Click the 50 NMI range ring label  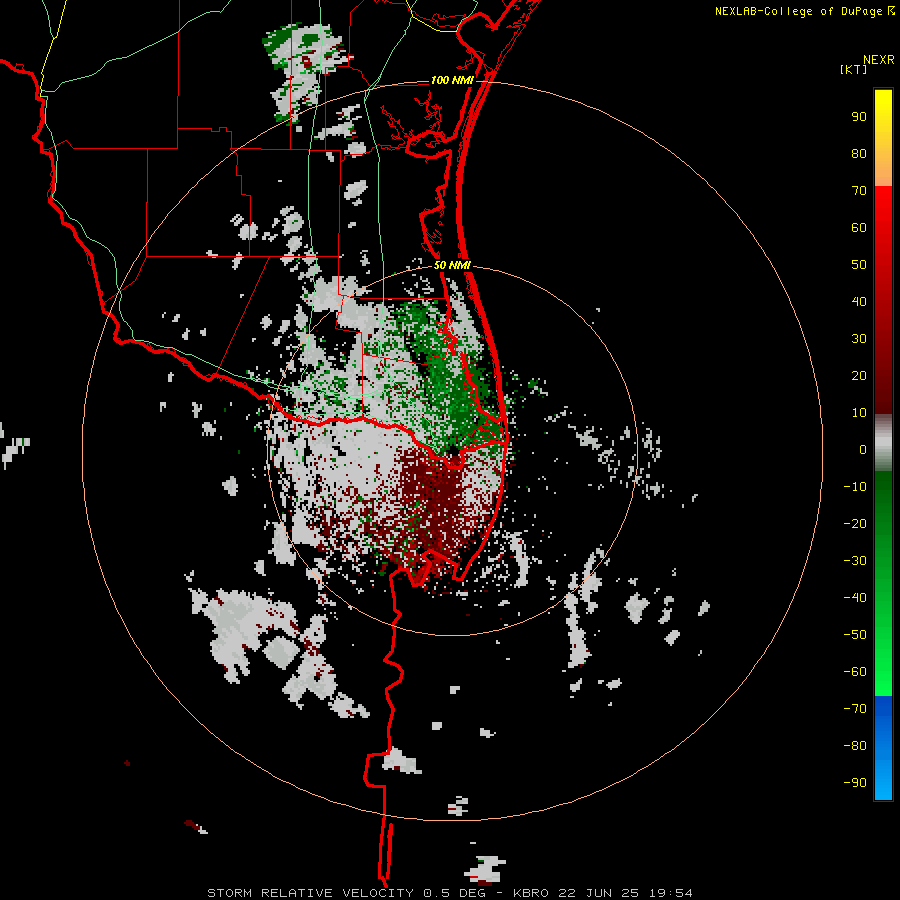[452, 265]
